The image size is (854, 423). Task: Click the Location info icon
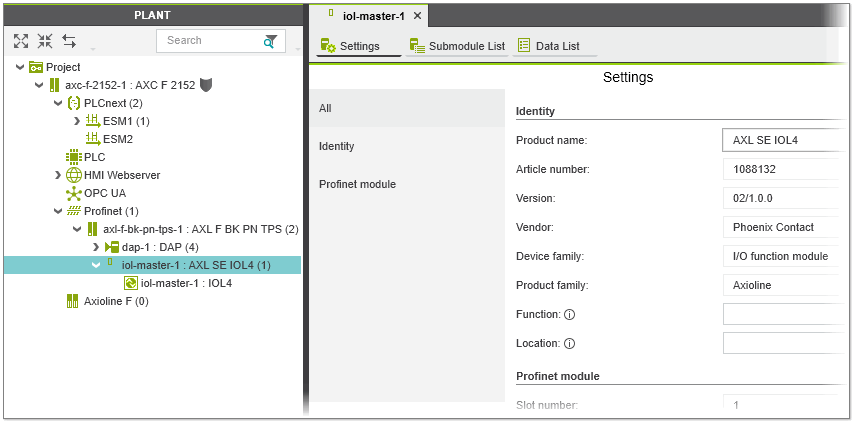568,343
